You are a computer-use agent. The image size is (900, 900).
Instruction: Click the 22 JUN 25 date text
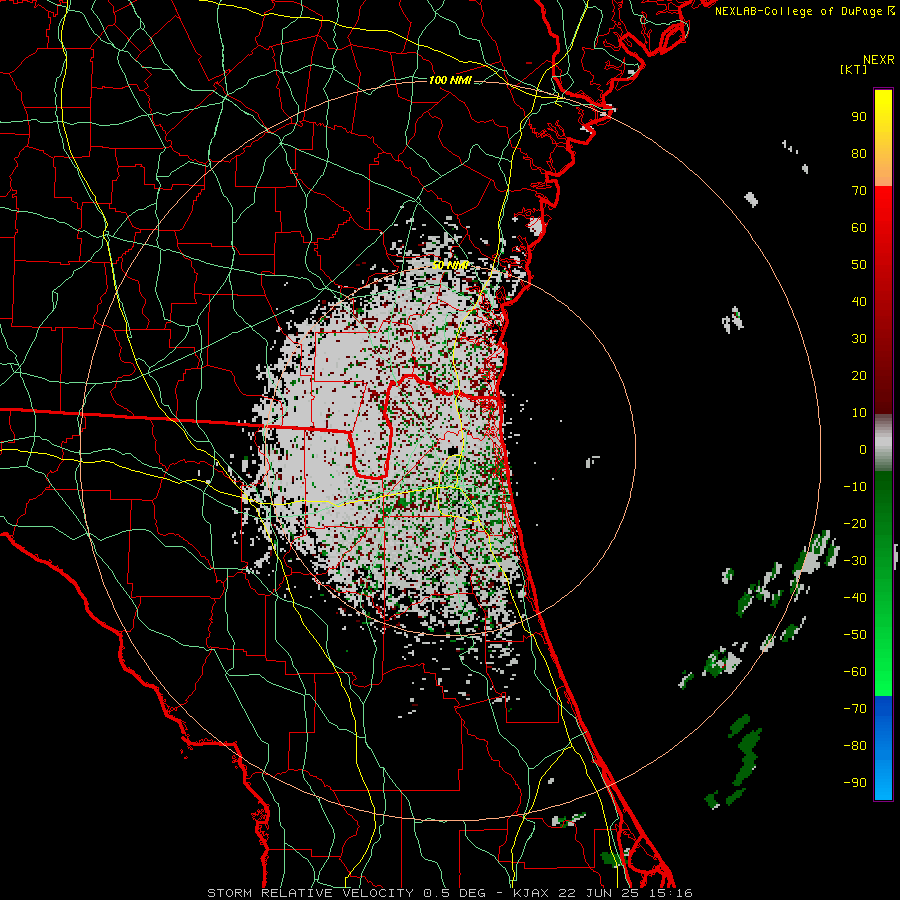click(600, 893)
